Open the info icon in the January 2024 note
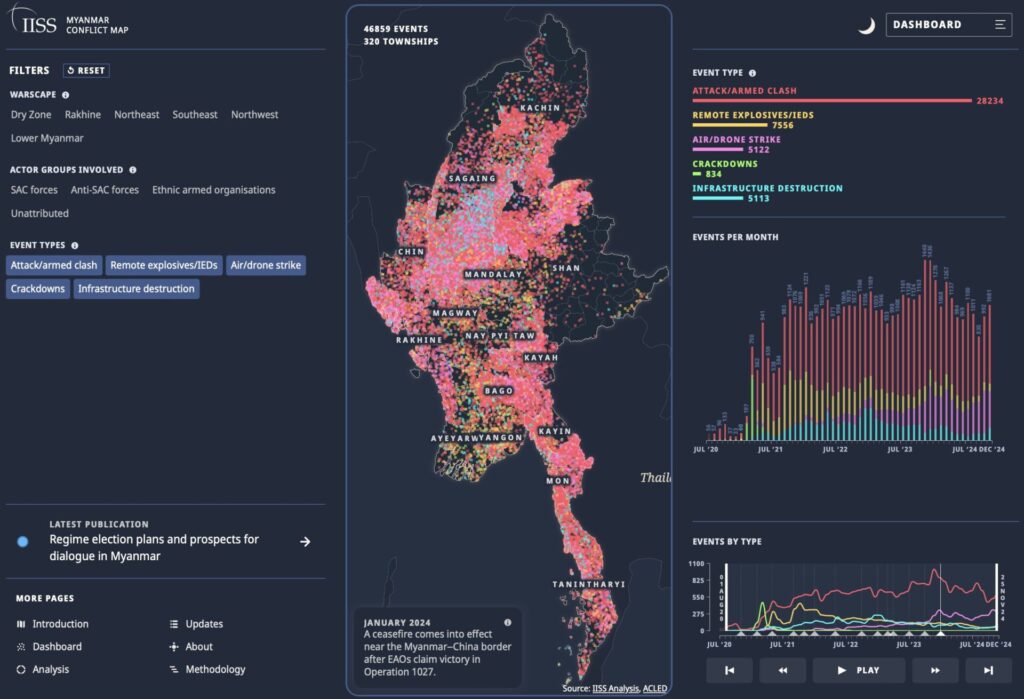 click(x=507, y=622)
